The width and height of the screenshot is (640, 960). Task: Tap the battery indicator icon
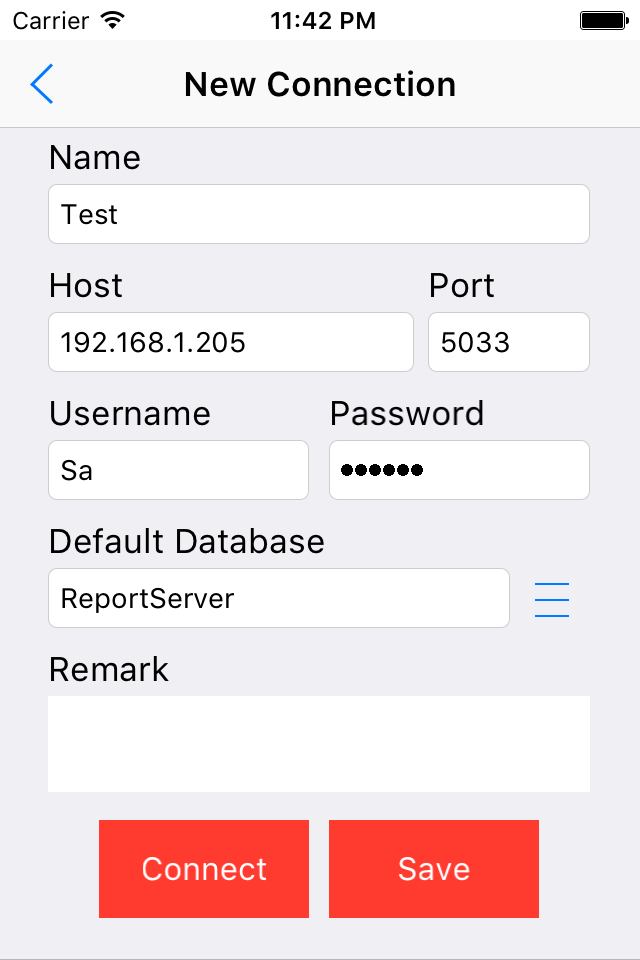[x=604, y=21]
